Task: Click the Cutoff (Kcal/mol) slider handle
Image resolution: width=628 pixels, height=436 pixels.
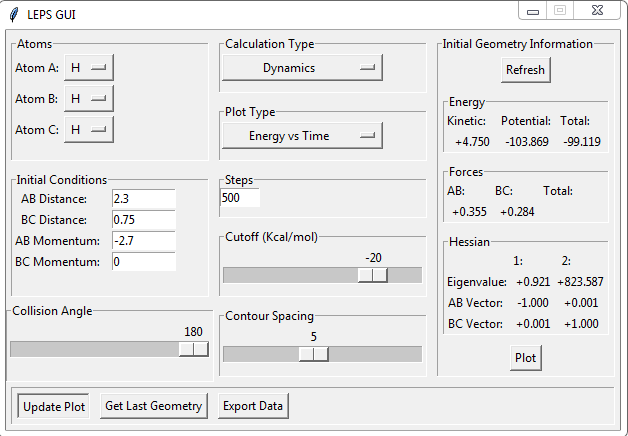Action: (x=373, y=275)
